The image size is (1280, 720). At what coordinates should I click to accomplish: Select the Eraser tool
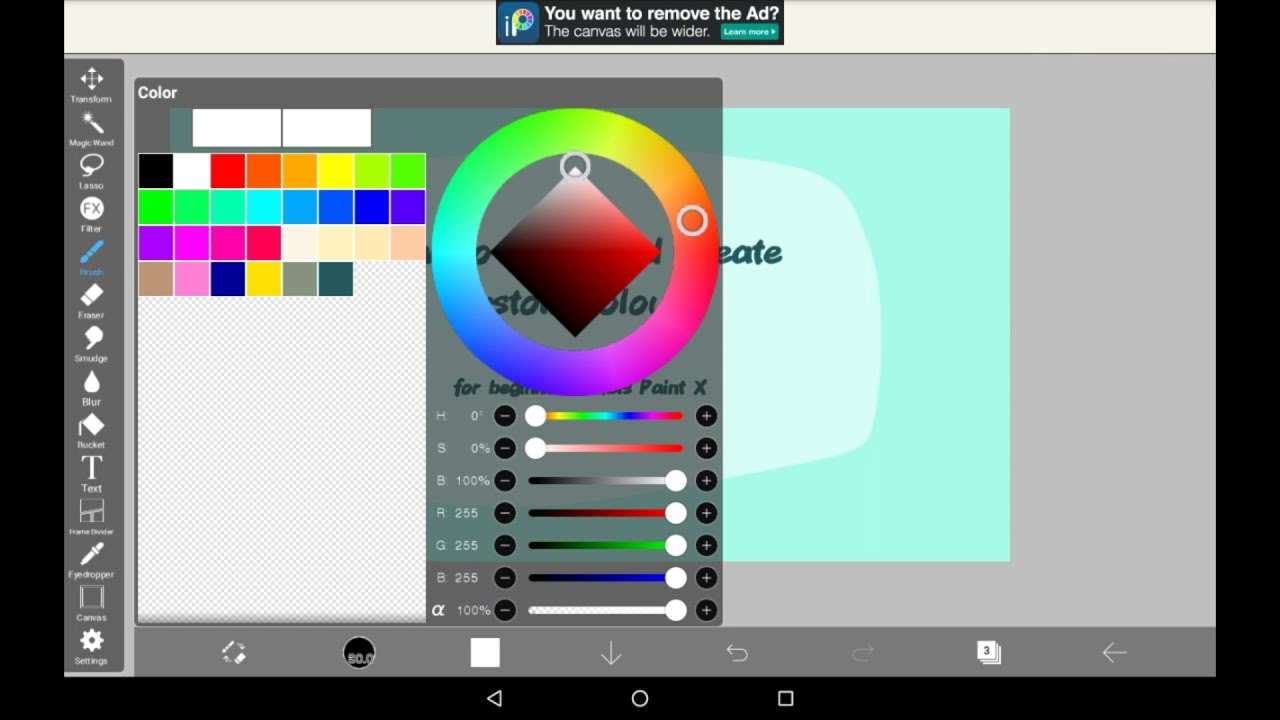(x=92, y=296)
